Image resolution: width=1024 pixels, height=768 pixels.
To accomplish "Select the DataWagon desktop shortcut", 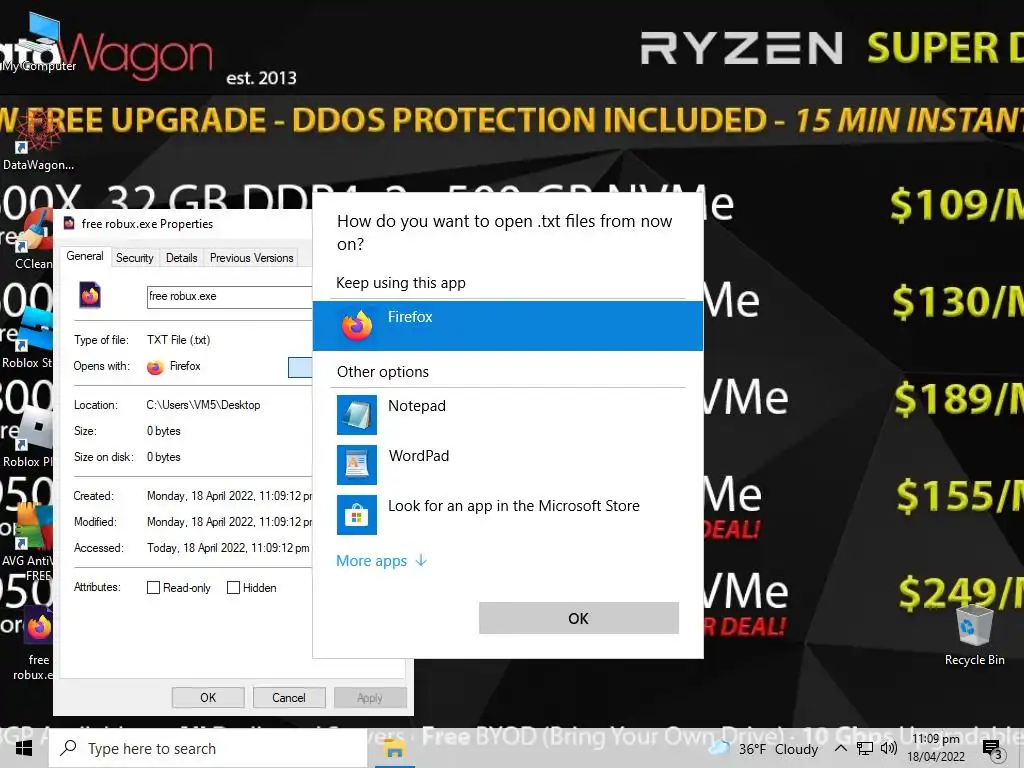I will pos(38,141).
